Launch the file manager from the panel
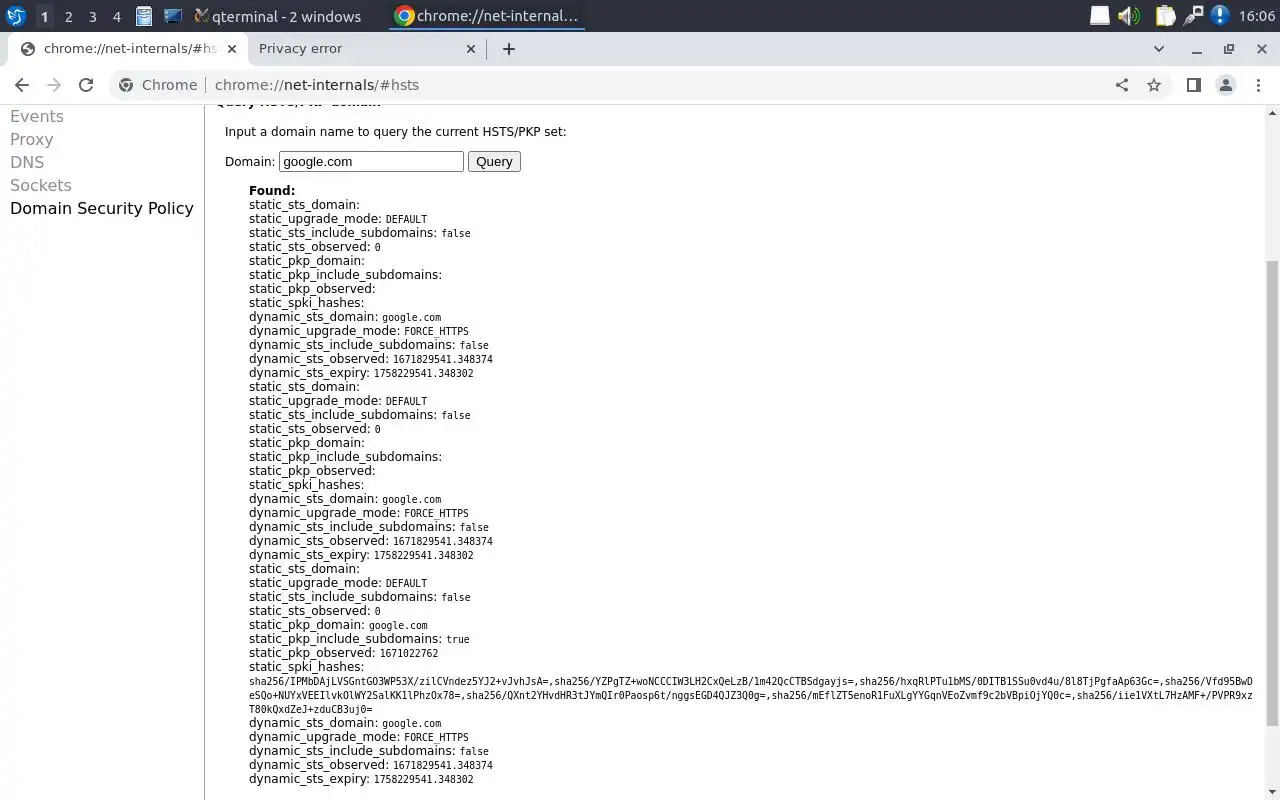 [x=144, y=16]
